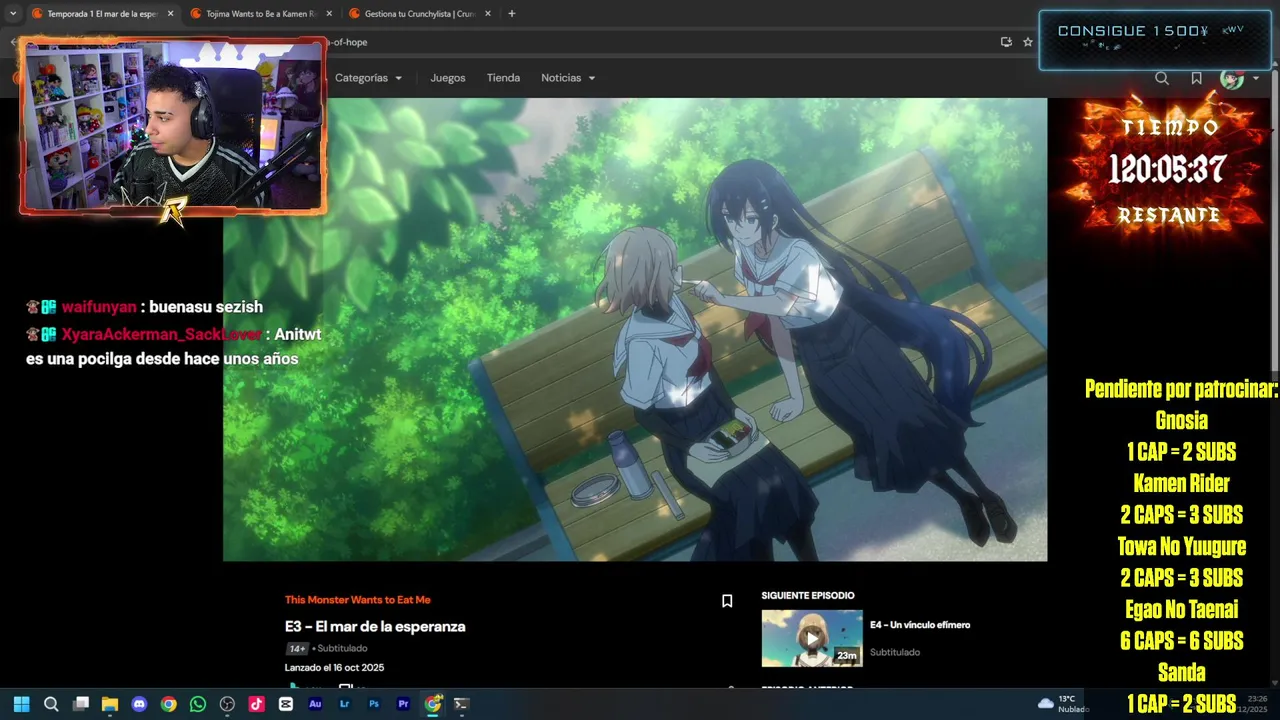The image size is (1280, 720).
Task: Switch to the 'Temporada 1 El mar de la esperanza' tab
Action: tap(100, 14)
